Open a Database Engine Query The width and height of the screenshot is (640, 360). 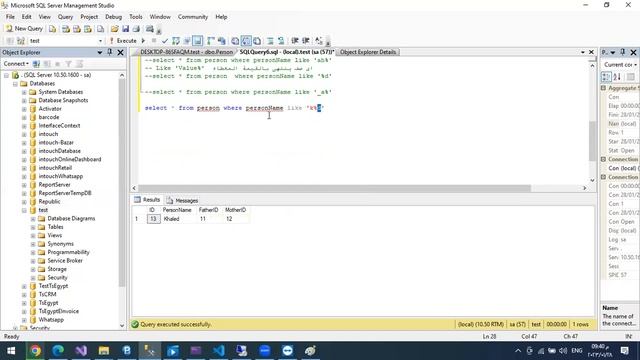tap(52, 29)
